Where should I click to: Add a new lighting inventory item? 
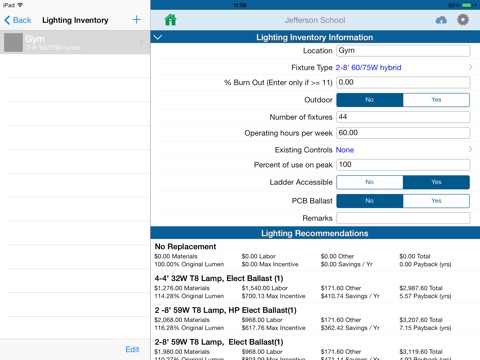pos(136,20)
